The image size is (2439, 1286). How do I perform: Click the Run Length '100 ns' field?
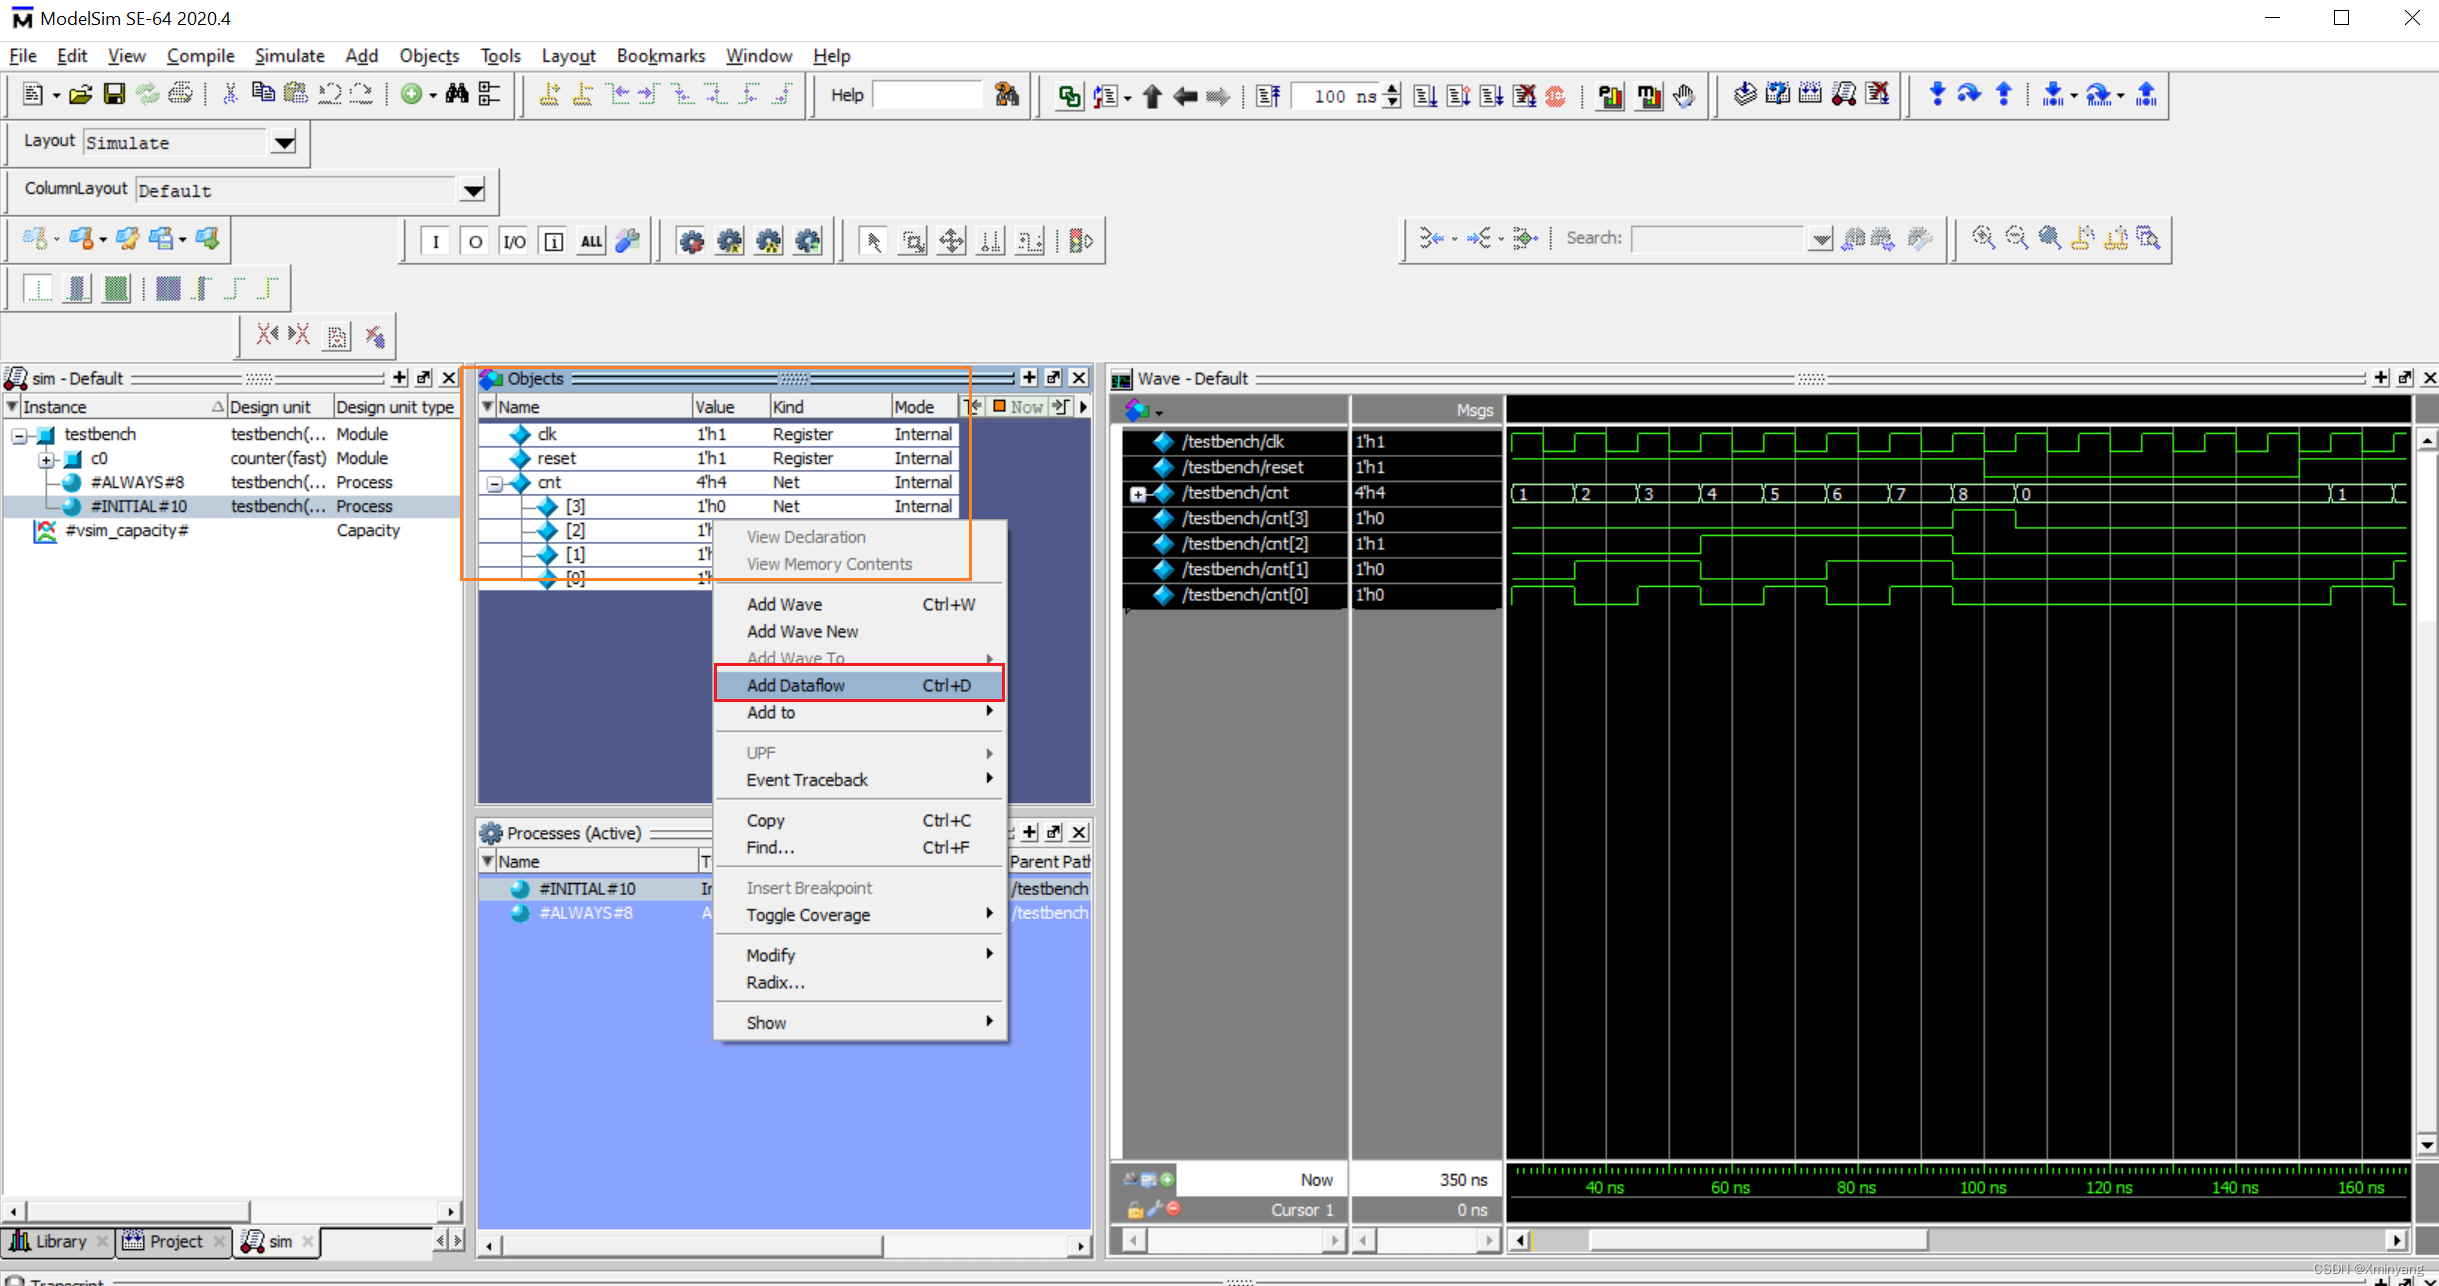1337,96
